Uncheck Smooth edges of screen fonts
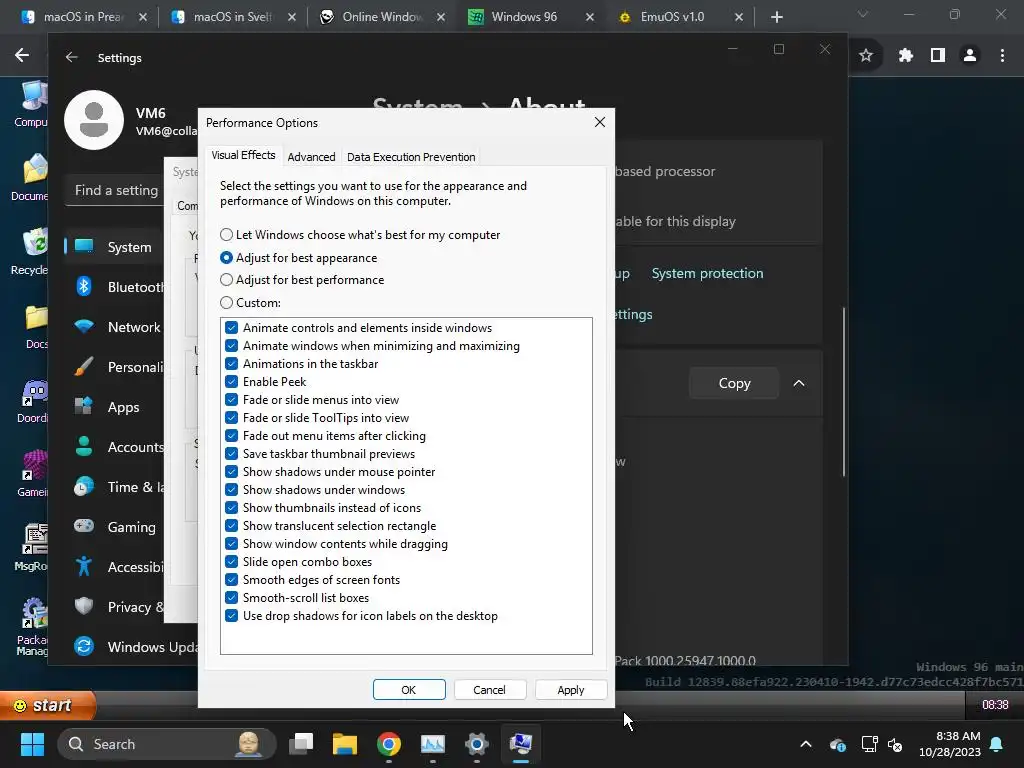The image size is (1024, 768). pyautogui.click(x=231, y=580)
